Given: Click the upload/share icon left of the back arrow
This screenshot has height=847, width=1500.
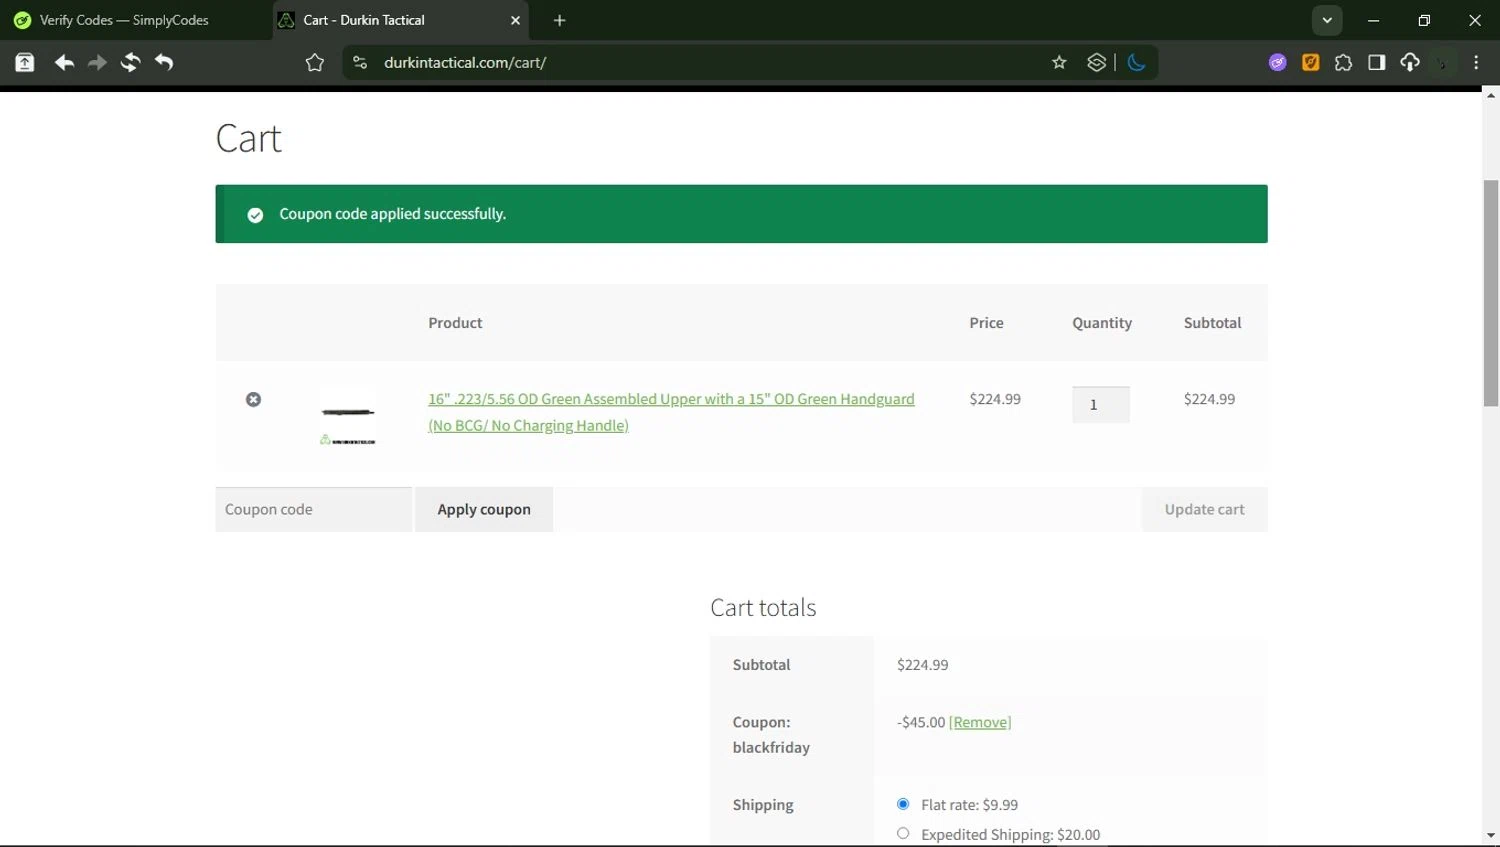Looking at the screenshot, I should (x=25, y=62).
